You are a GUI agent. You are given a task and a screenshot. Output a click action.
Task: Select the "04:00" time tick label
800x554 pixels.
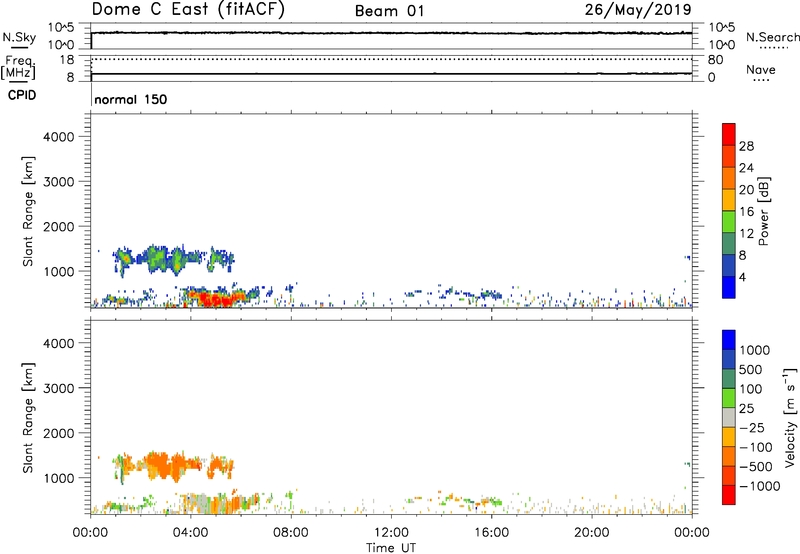click(x=190, y=533)
